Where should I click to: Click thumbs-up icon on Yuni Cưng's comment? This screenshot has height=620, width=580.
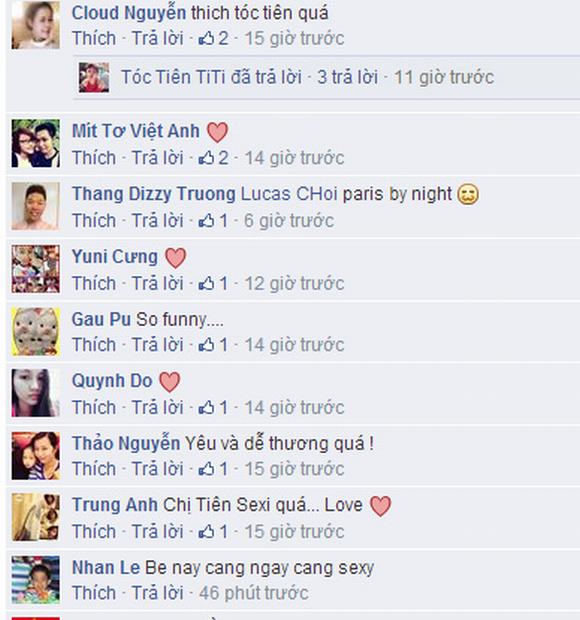point(206,284)
